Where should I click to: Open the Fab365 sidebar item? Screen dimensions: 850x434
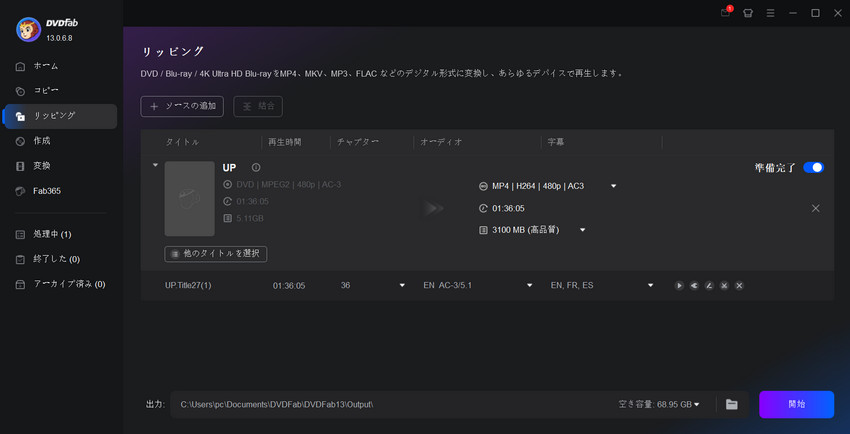61,191
